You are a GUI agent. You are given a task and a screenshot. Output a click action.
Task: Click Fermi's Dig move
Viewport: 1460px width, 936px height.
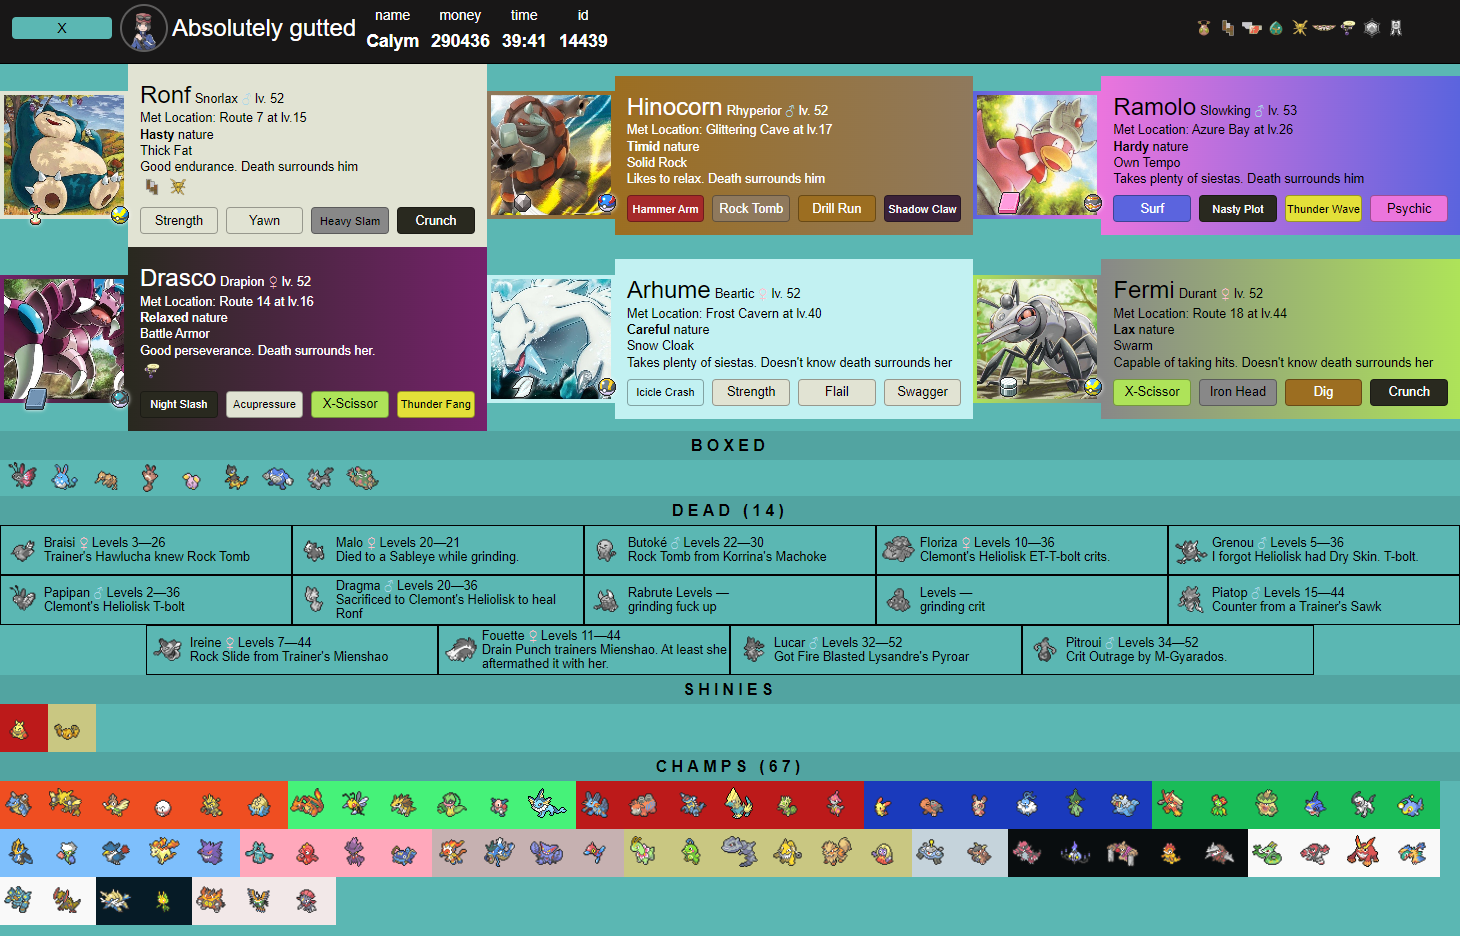1323,392
